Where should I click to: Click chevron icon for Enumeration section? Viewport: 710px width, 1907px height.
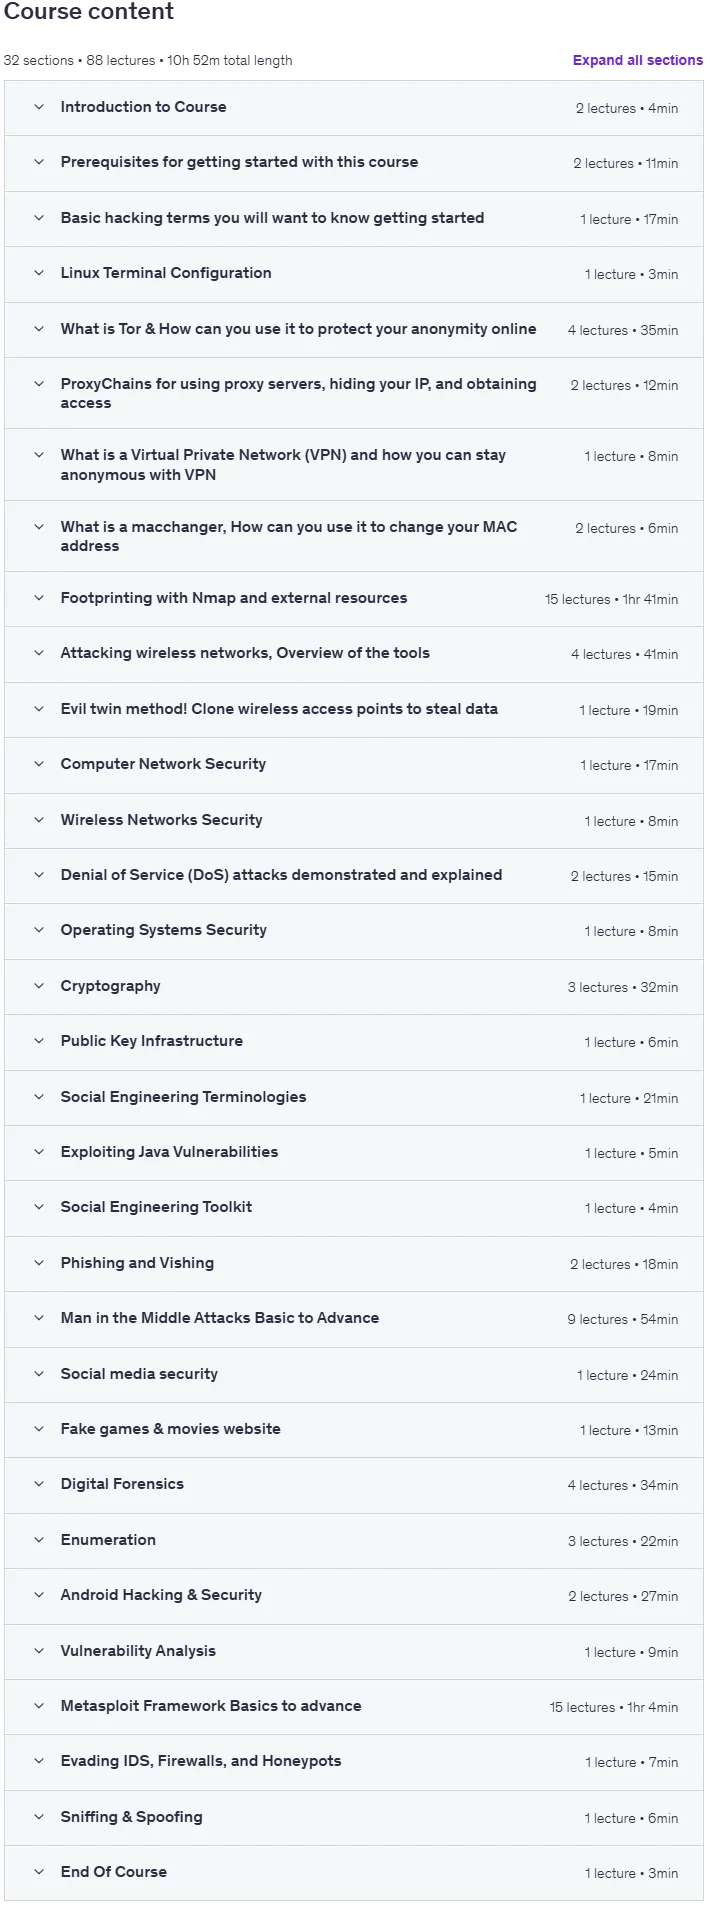click(x=39, y=1540)
